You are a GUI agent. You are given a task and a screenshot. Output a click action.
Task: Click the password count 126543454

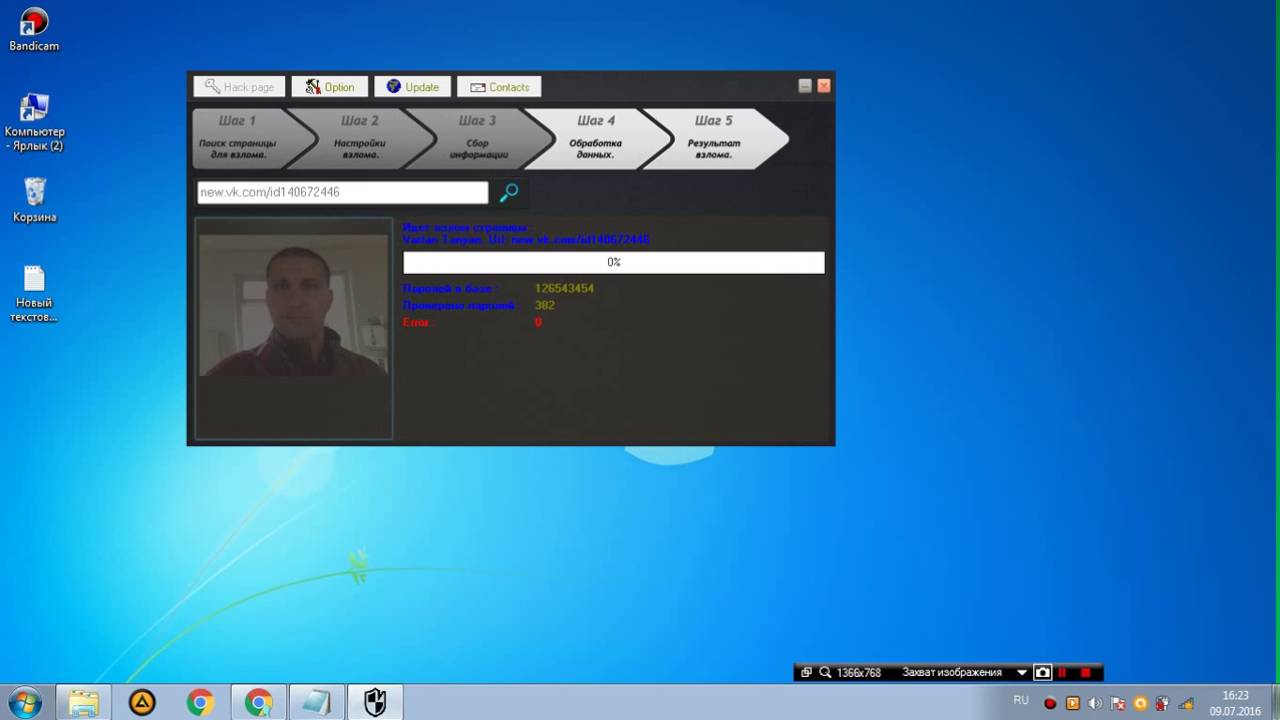tap(564, 288)
